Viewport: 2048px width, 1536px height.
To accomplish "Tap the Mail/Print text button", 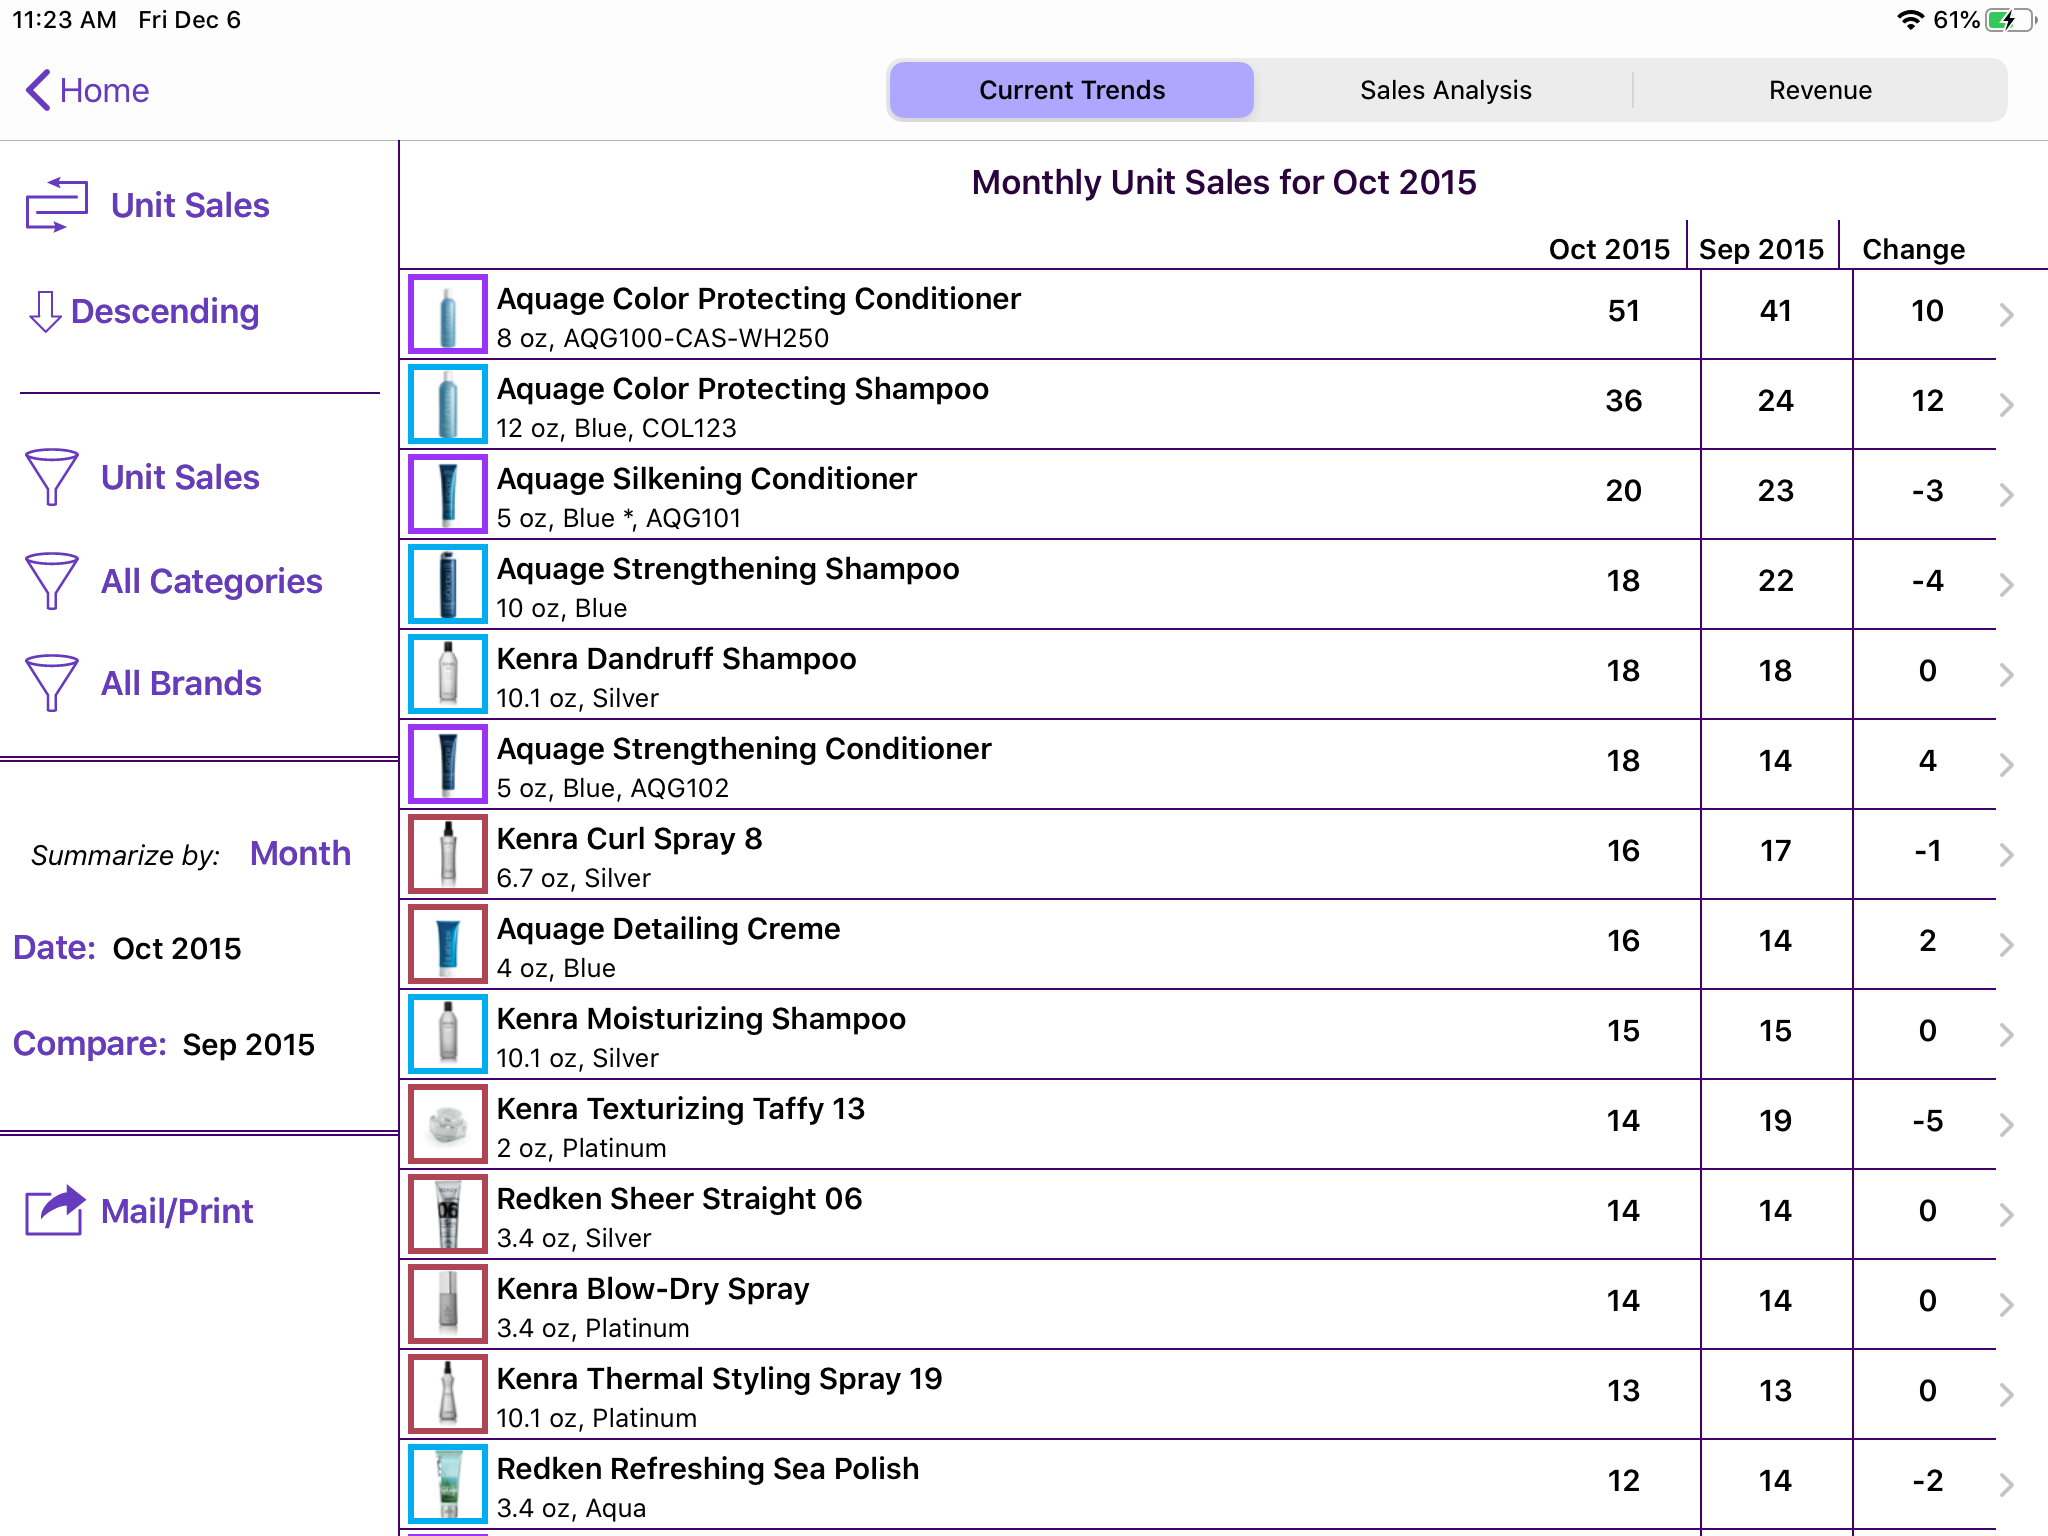I will point(177,1211).
